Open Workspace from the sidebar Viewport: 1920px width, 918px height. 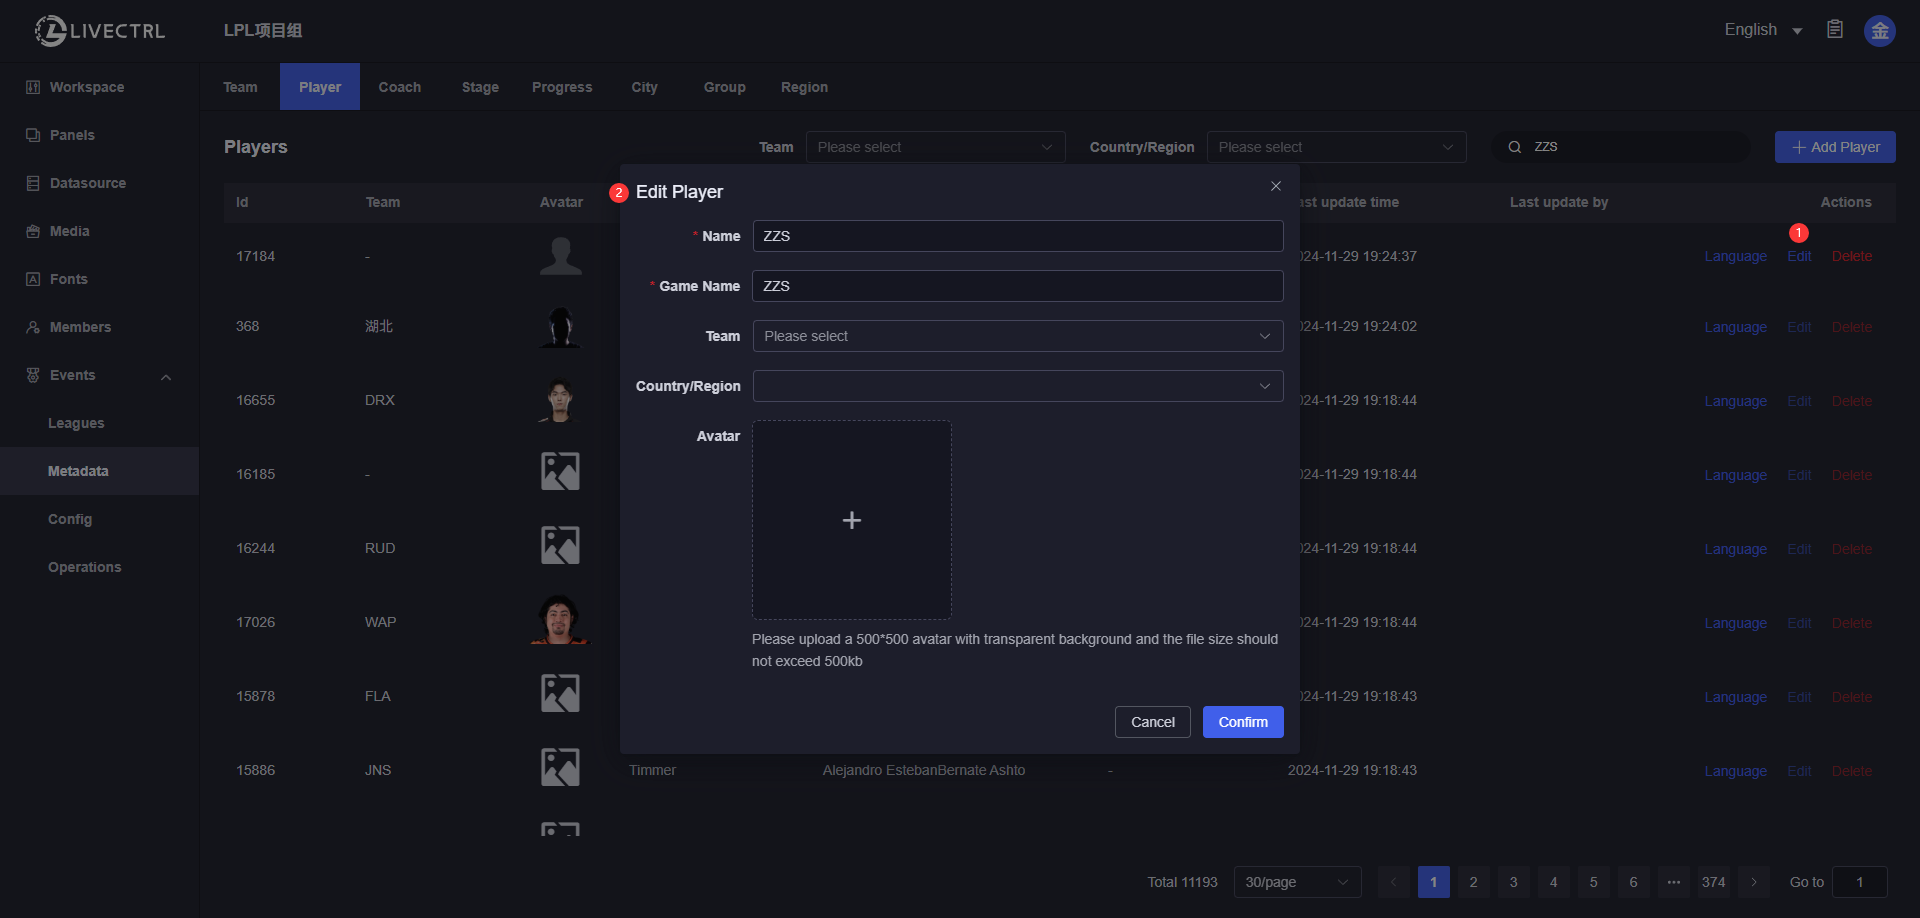pyautogui.click(x=87, y=87)
